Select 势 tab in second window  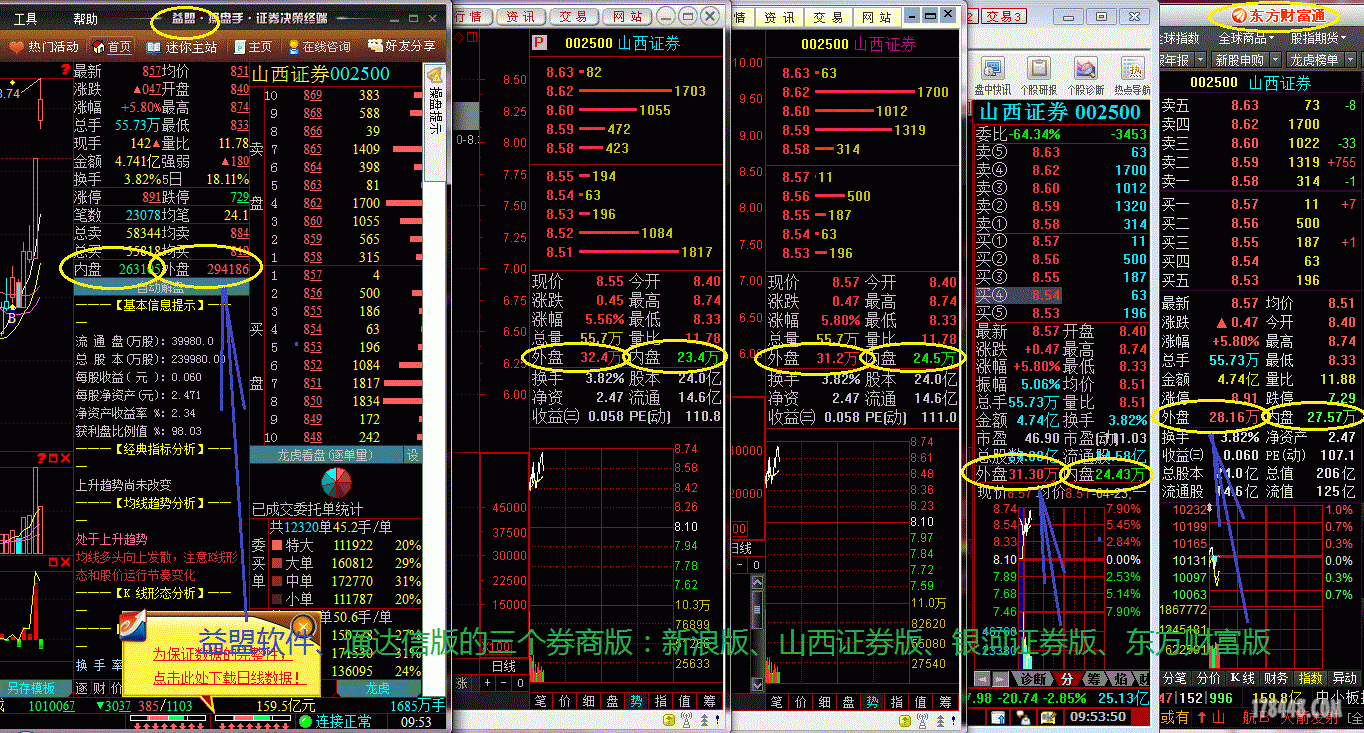pyautogui.click(x=634, y=701)
